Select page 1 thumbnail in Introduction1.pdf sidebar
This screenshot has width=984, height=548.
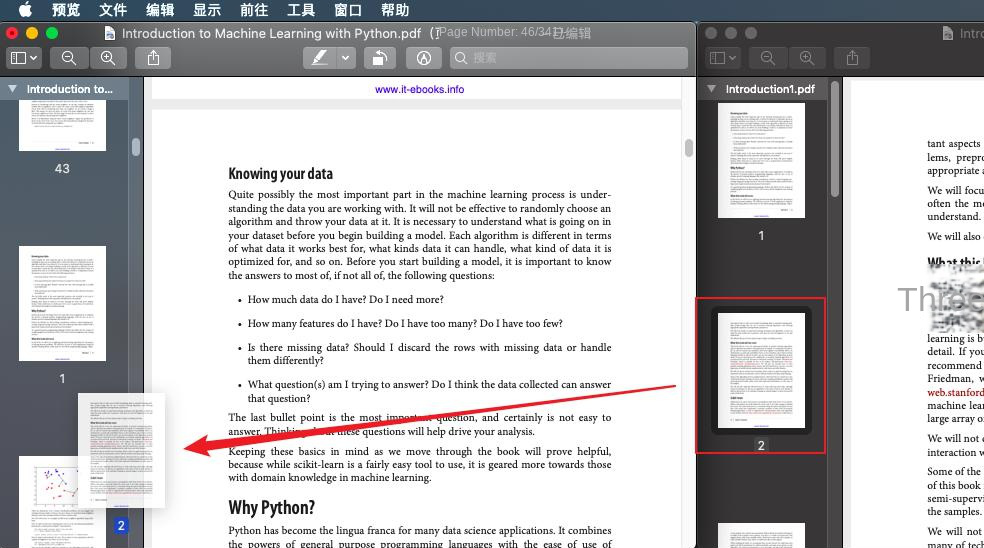[x=761, y=160]
